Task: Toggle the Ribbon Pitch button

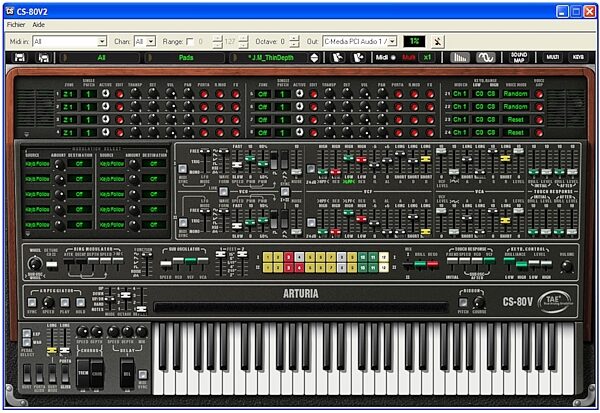Action: [463, 303]
